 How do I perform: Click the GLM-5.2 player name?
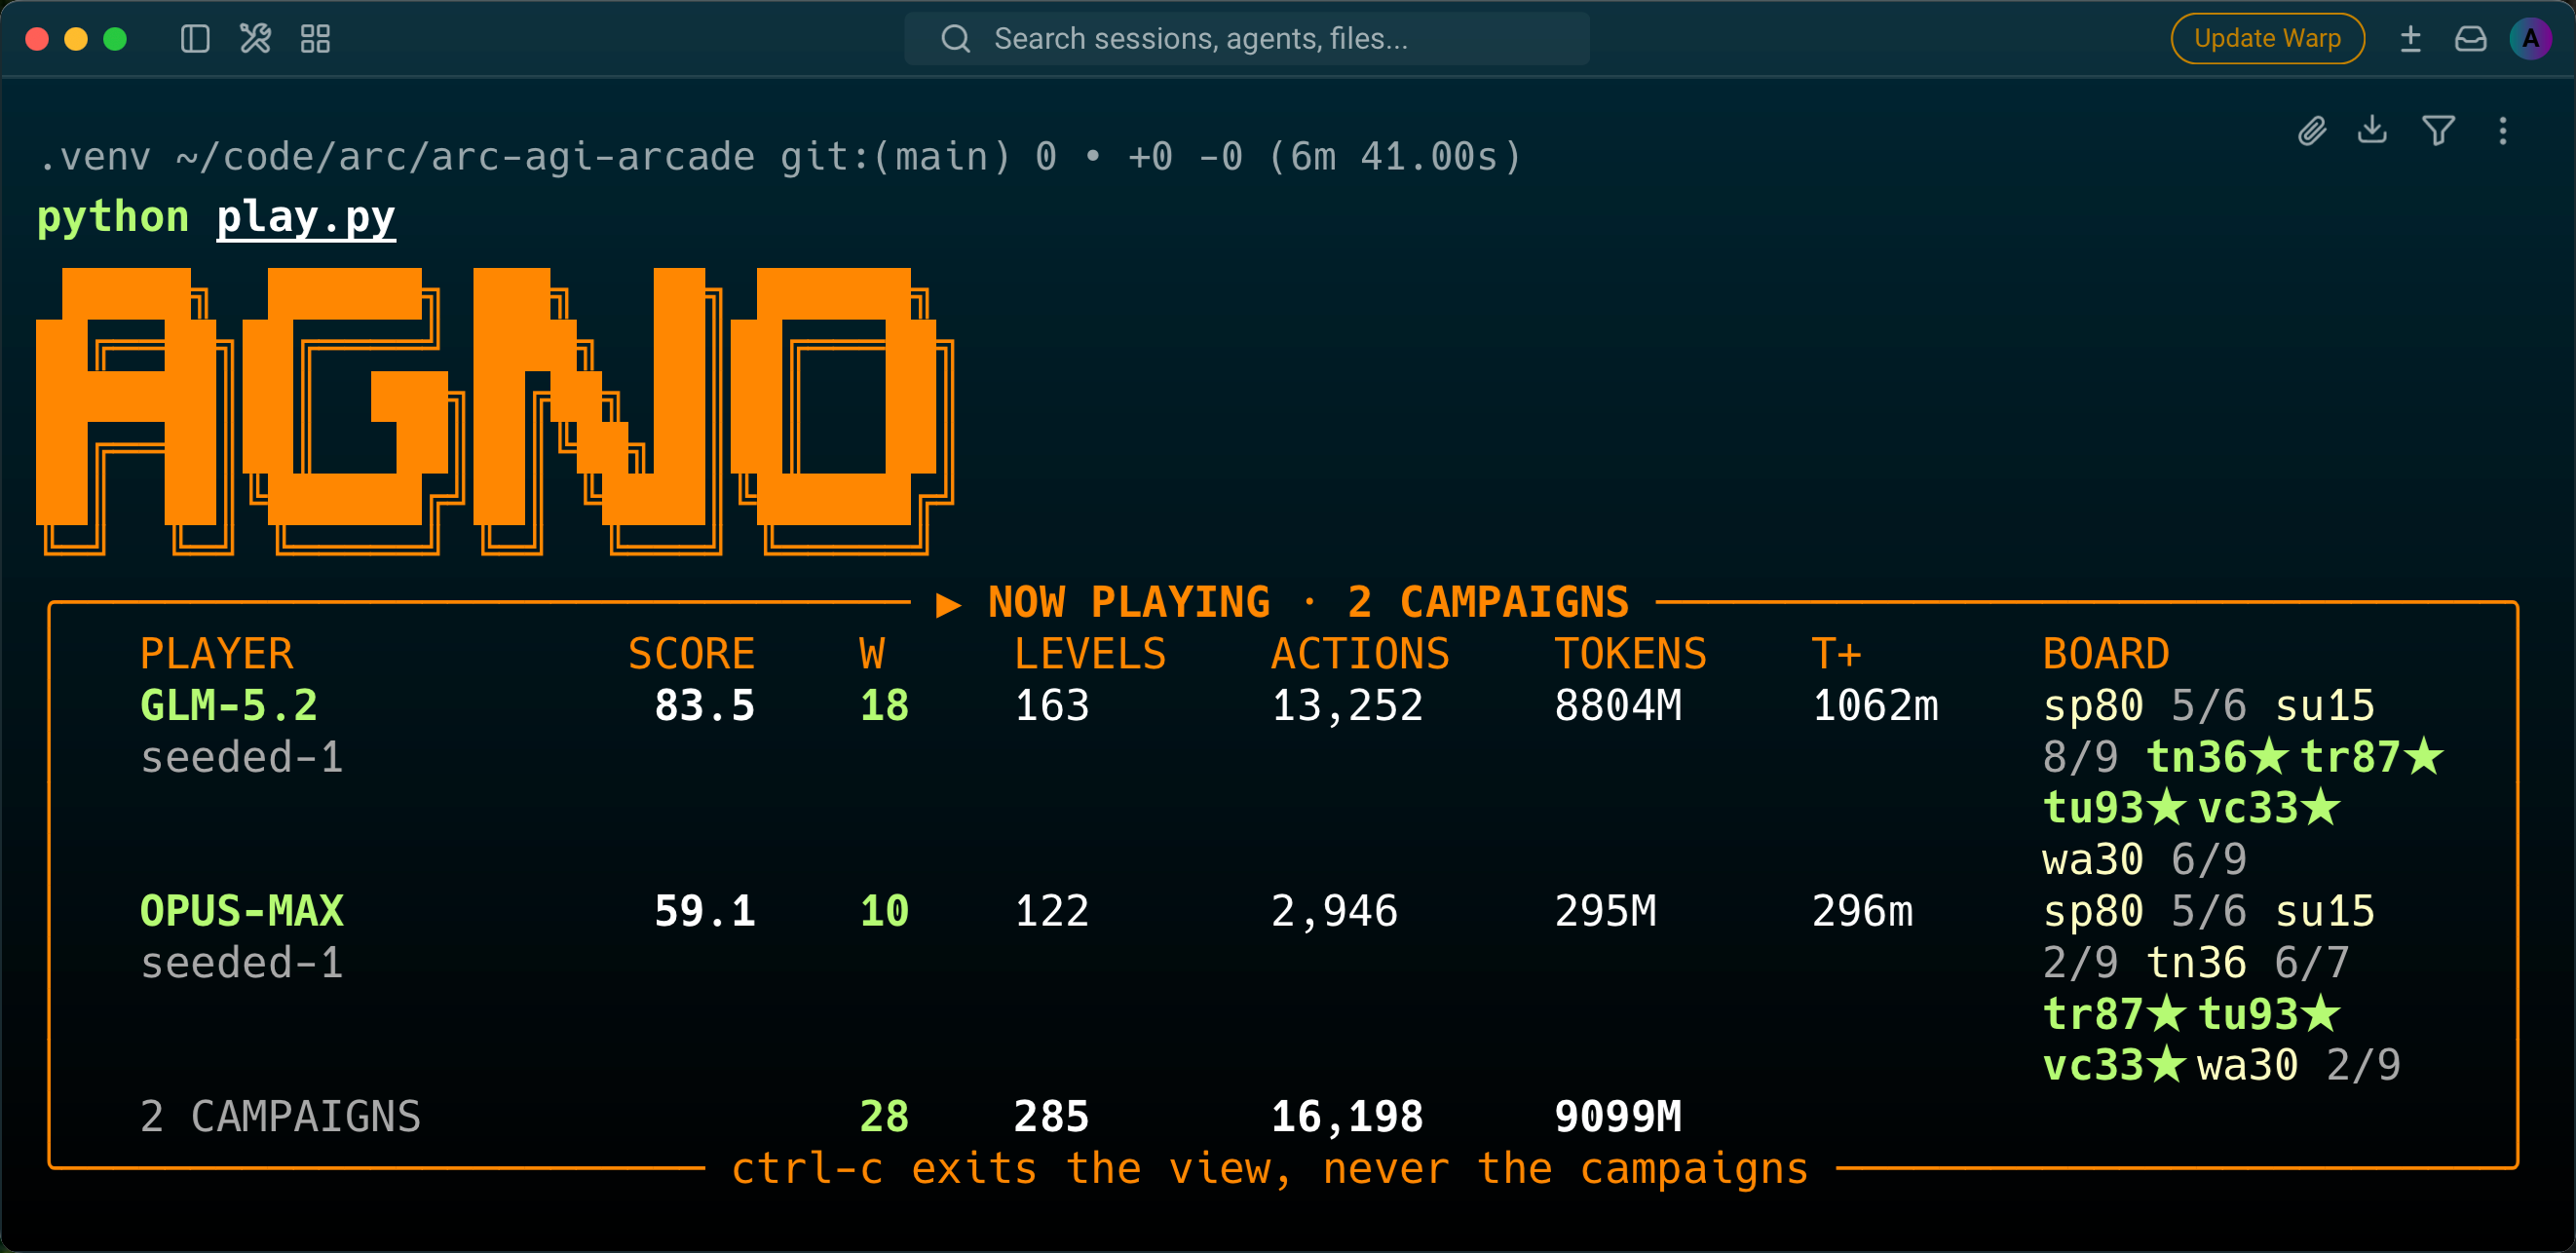click(229, 706)
